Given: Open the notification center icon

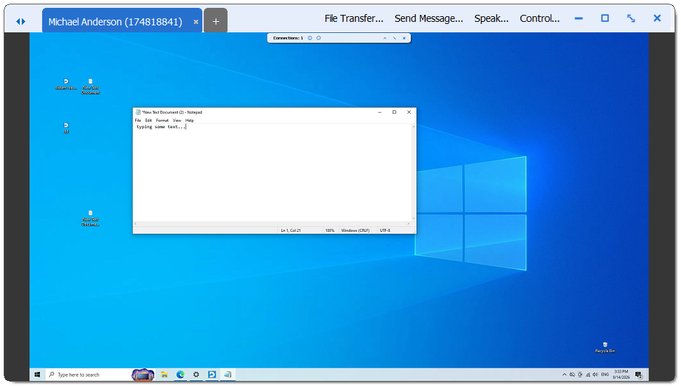Looking at the screenshot, I should pos(638,374).
